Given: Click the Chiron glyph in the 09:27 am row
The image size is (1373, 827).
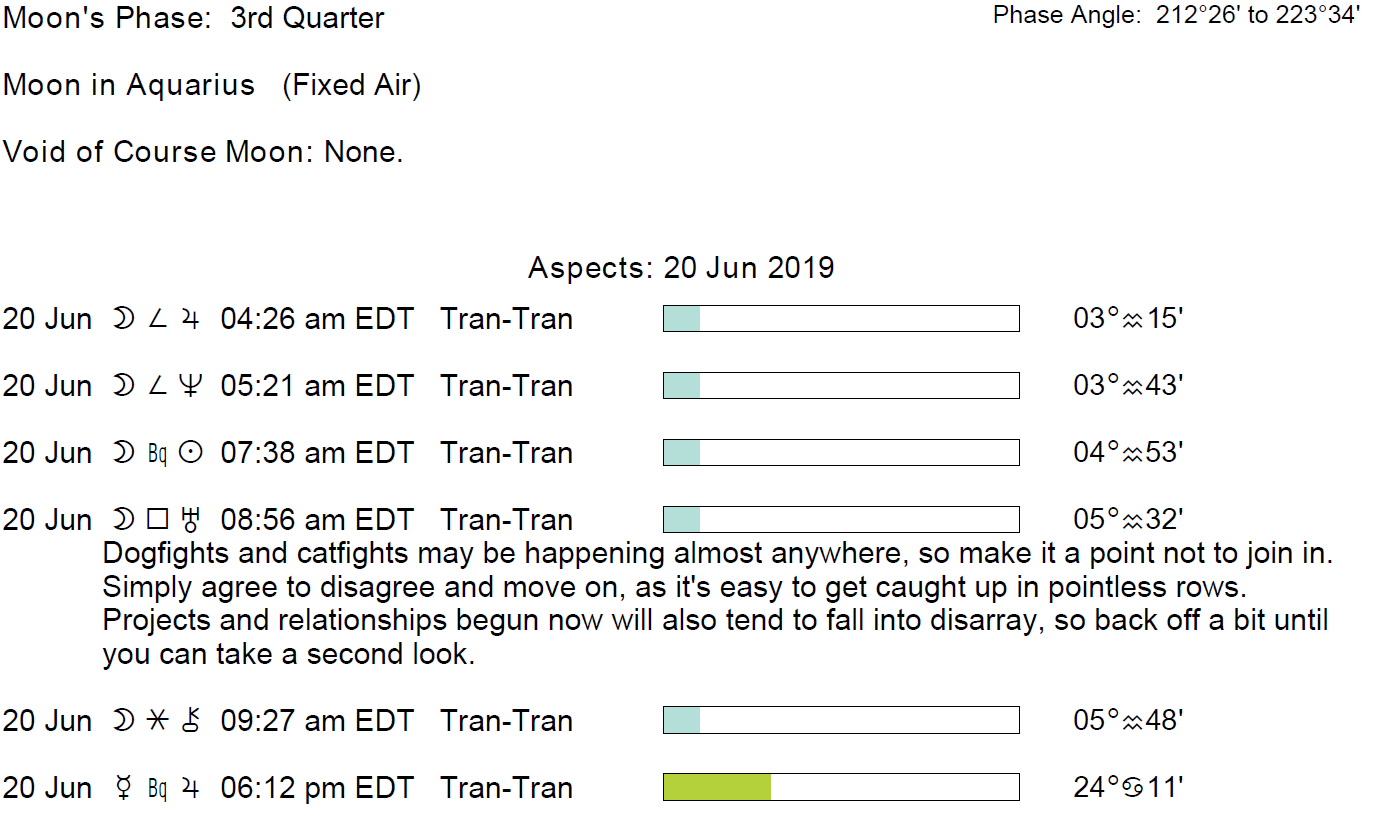Looking at the screenshot, I should (190, 722).
